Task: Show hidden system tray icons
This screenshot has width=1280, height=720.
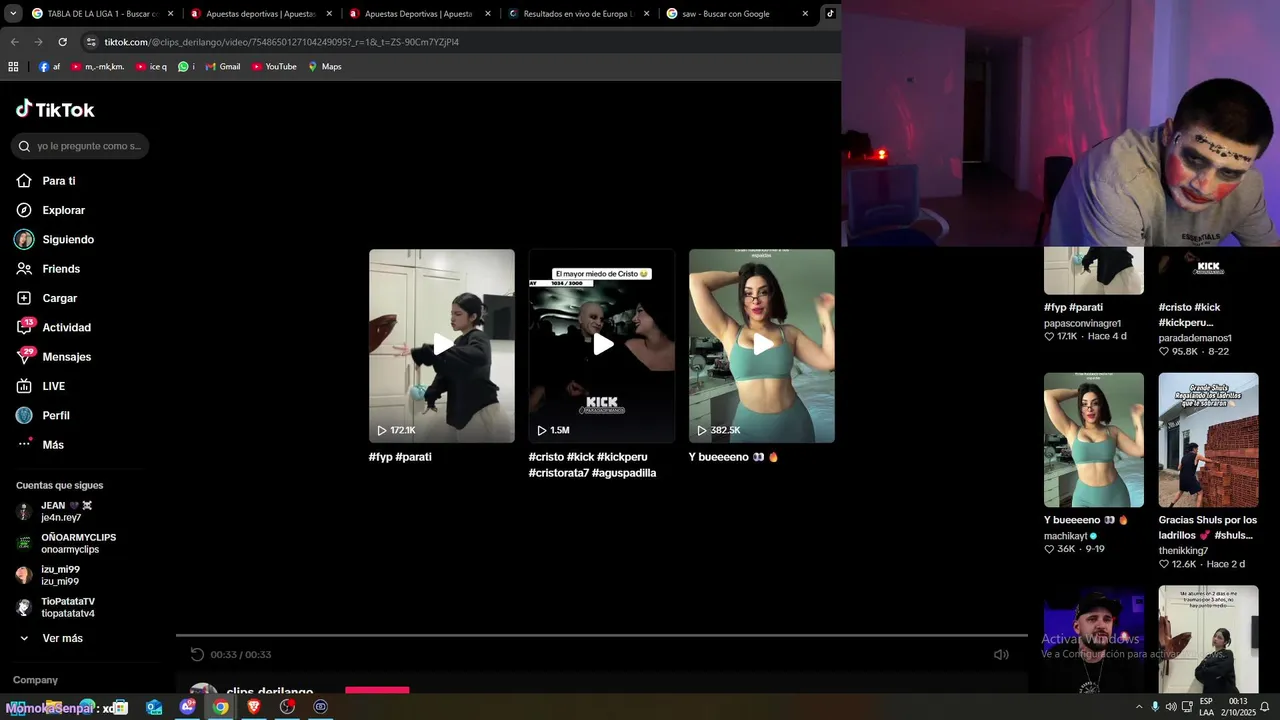Action: click(1138, 707)
